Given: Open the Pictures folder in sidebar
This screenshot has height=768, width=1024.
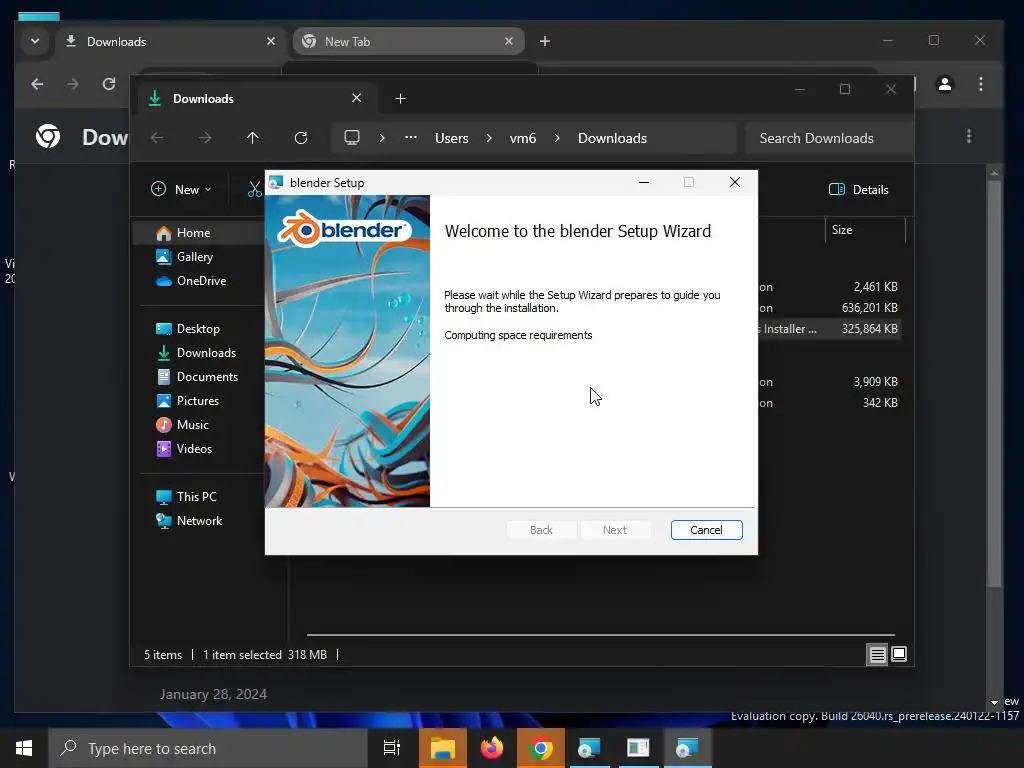Looking at the screenshot, I should [200, 400].
